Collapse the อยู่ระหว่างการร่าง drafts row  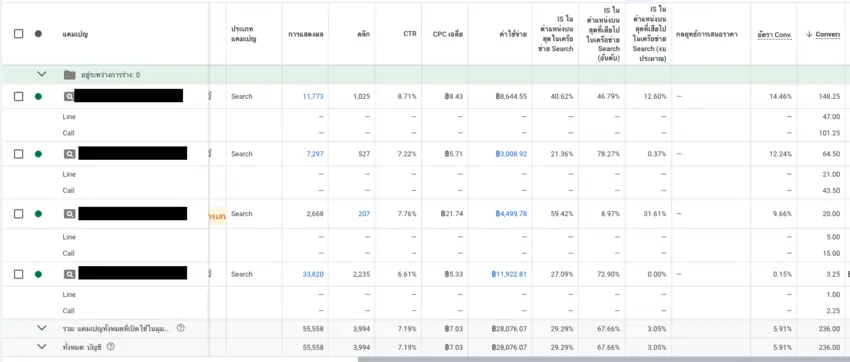pos(42,74)
